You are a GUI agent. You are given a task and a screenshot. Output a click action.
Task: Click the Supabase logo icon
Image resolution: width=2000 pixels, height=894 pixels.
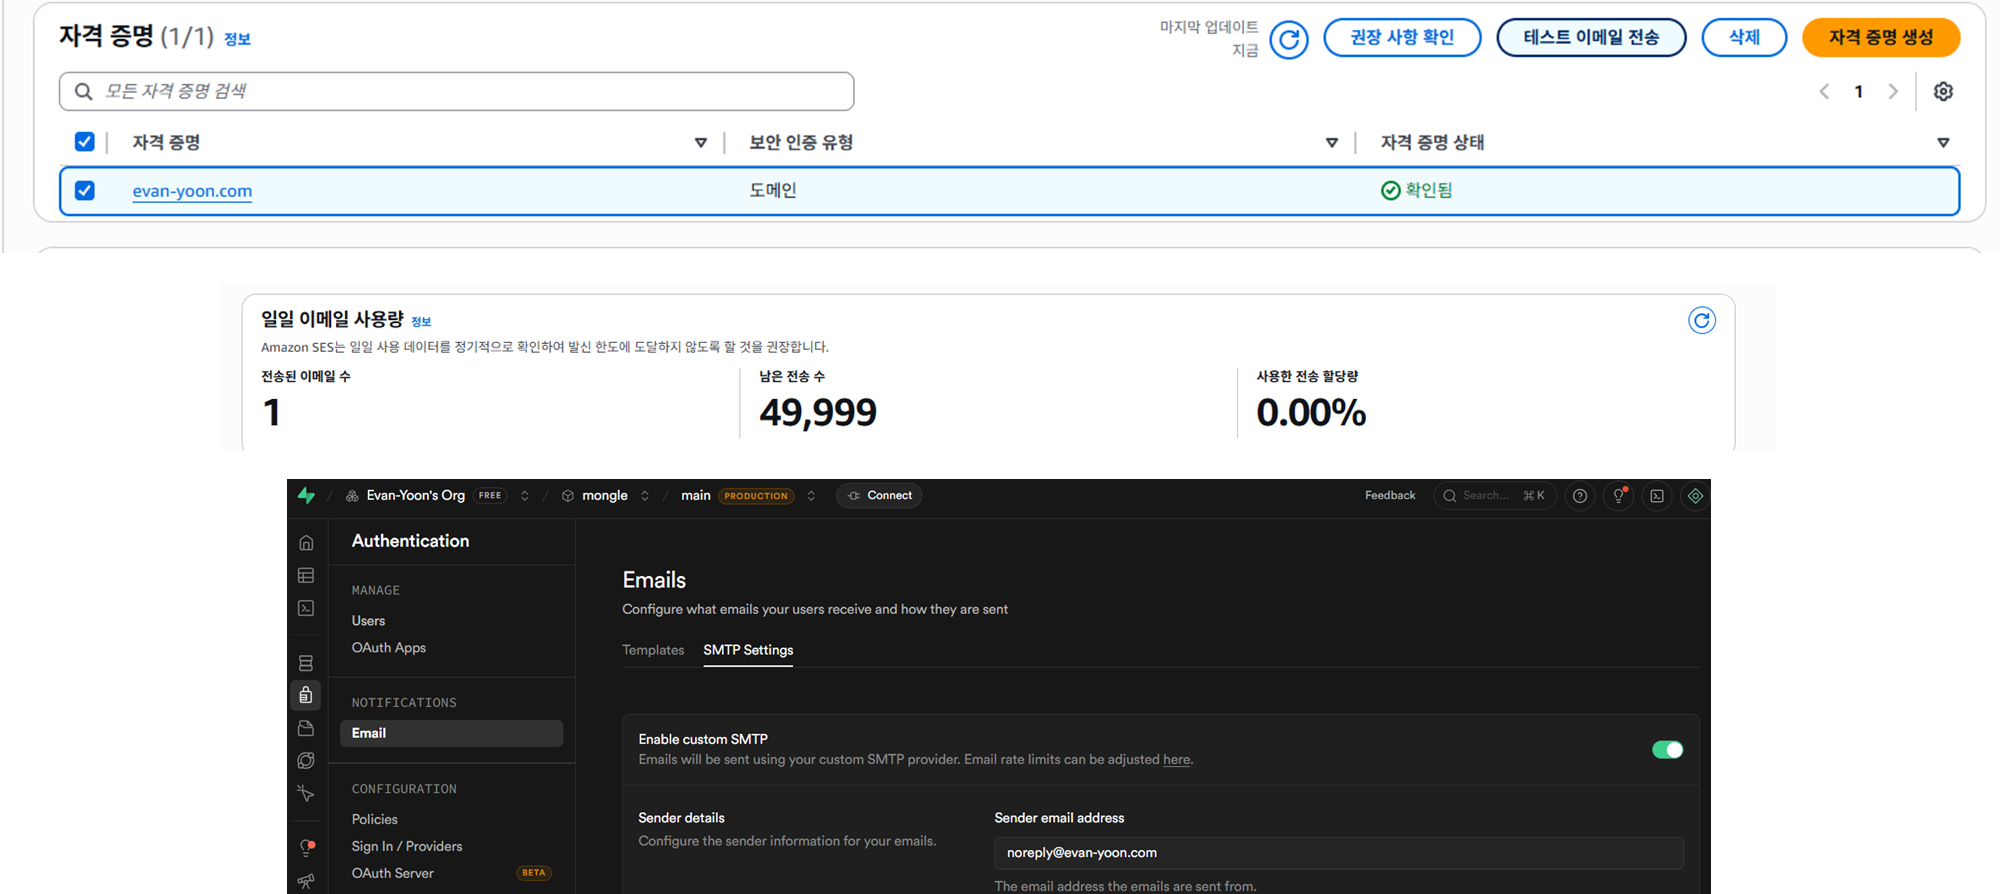(306, 495)
